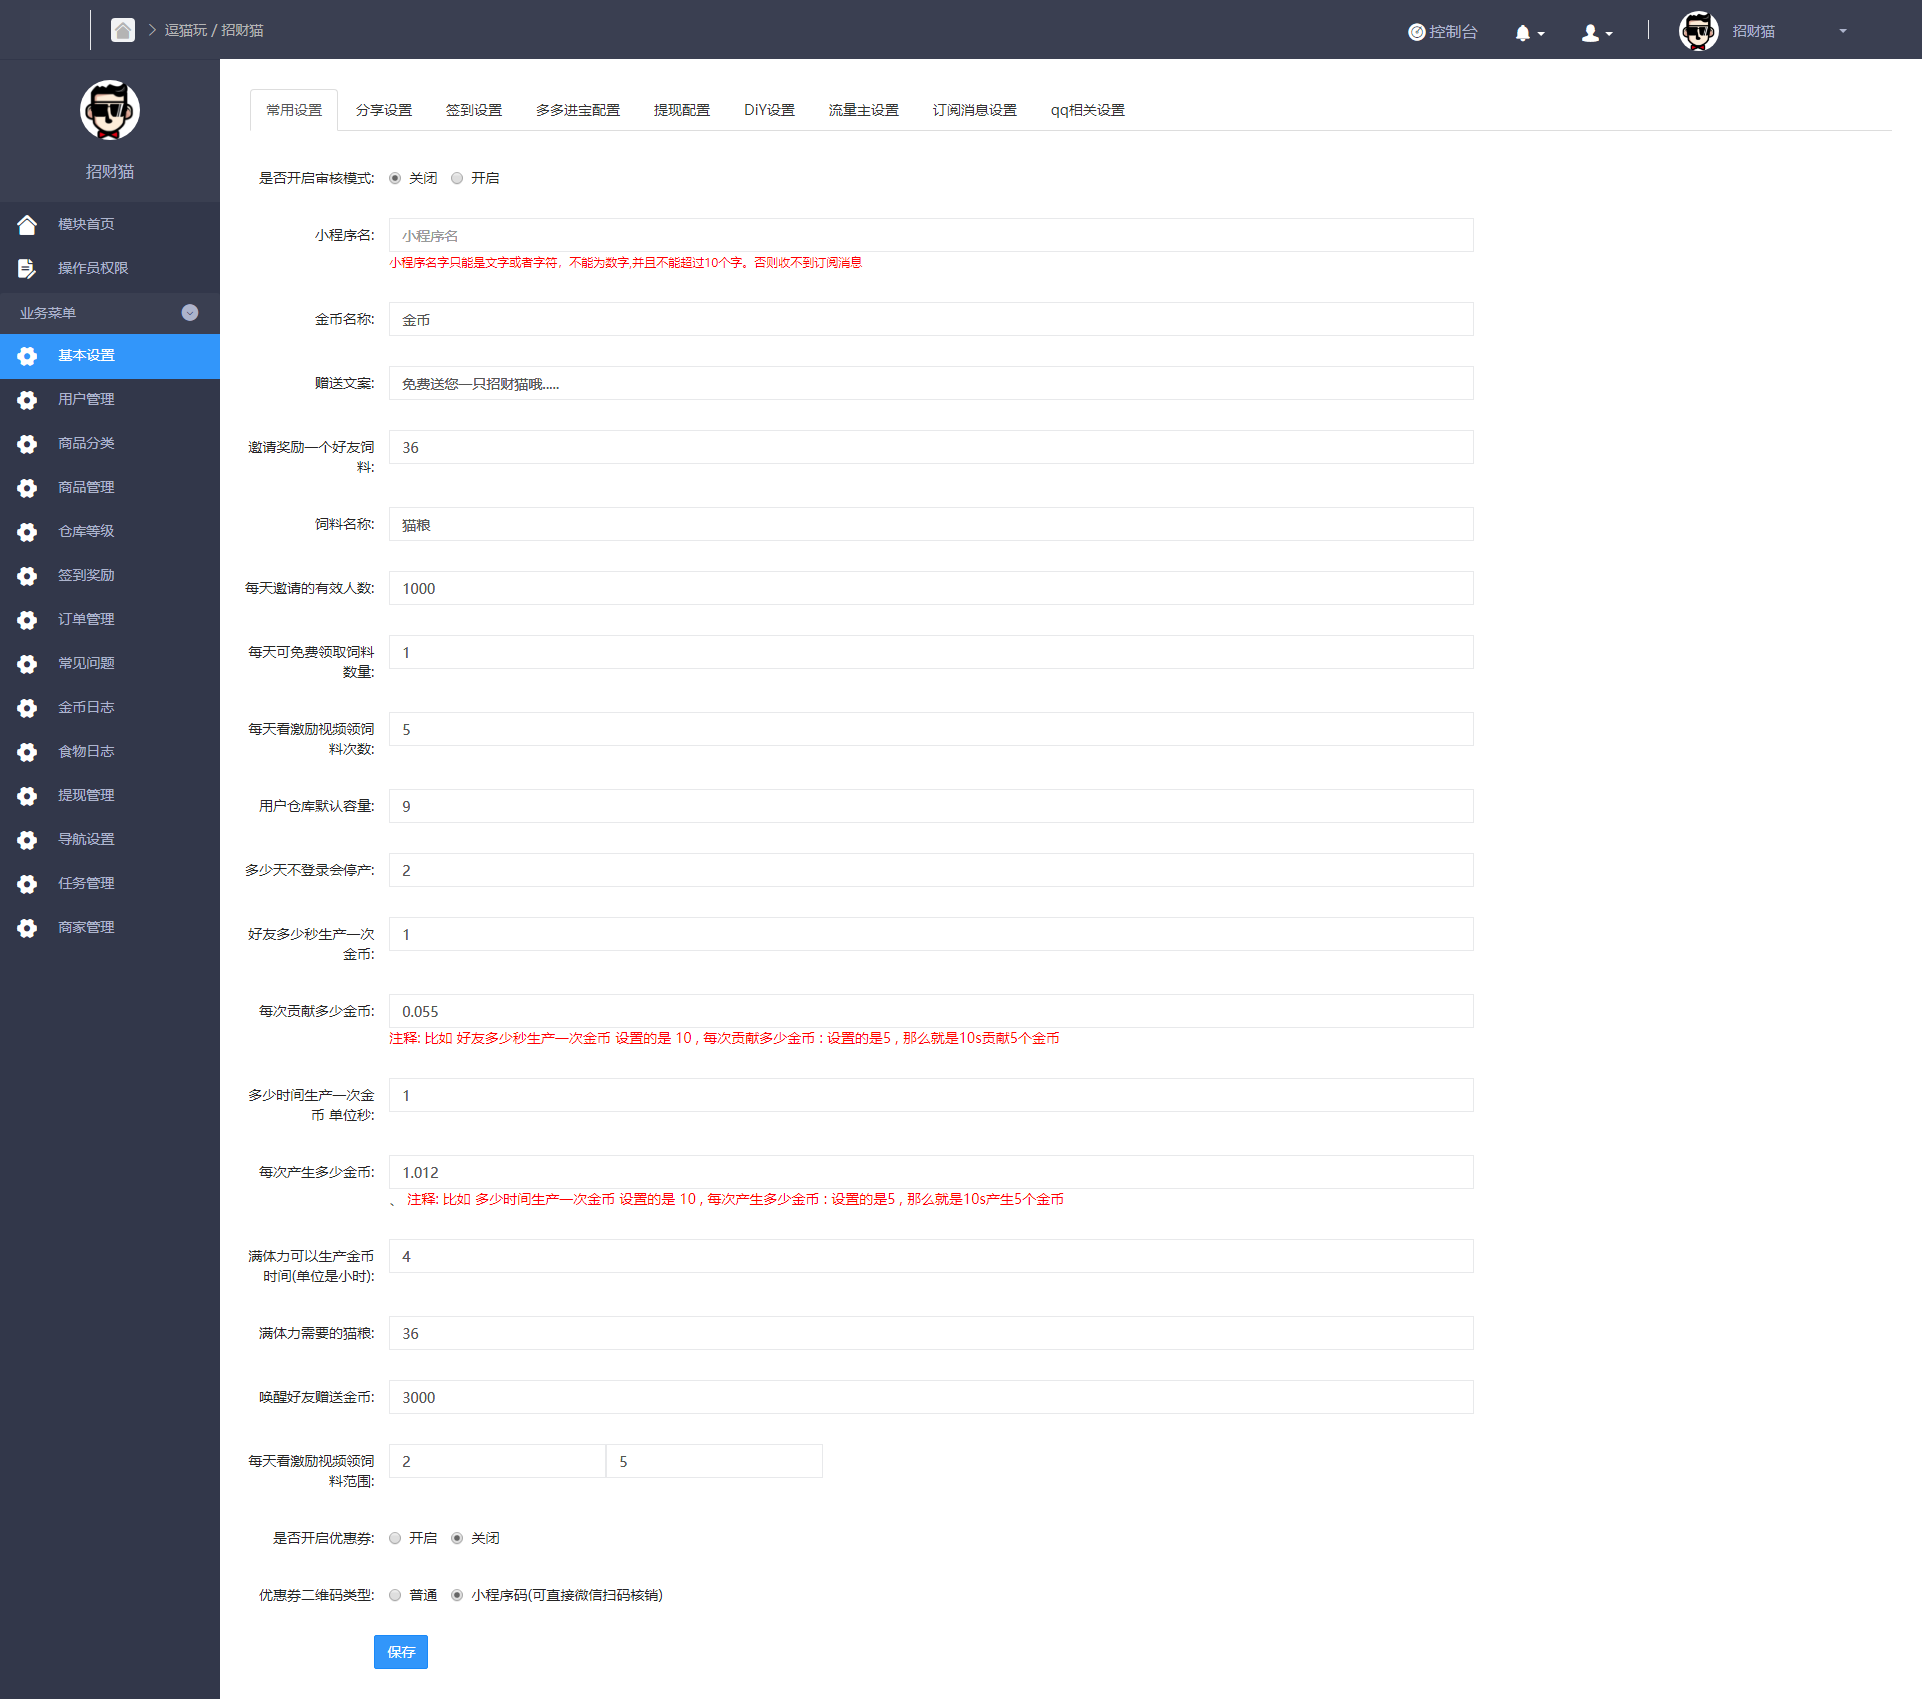Open the 控制台 dashboard icon link
This screenshot has height=1699, width=1922.
click(x=1442, y=32)
